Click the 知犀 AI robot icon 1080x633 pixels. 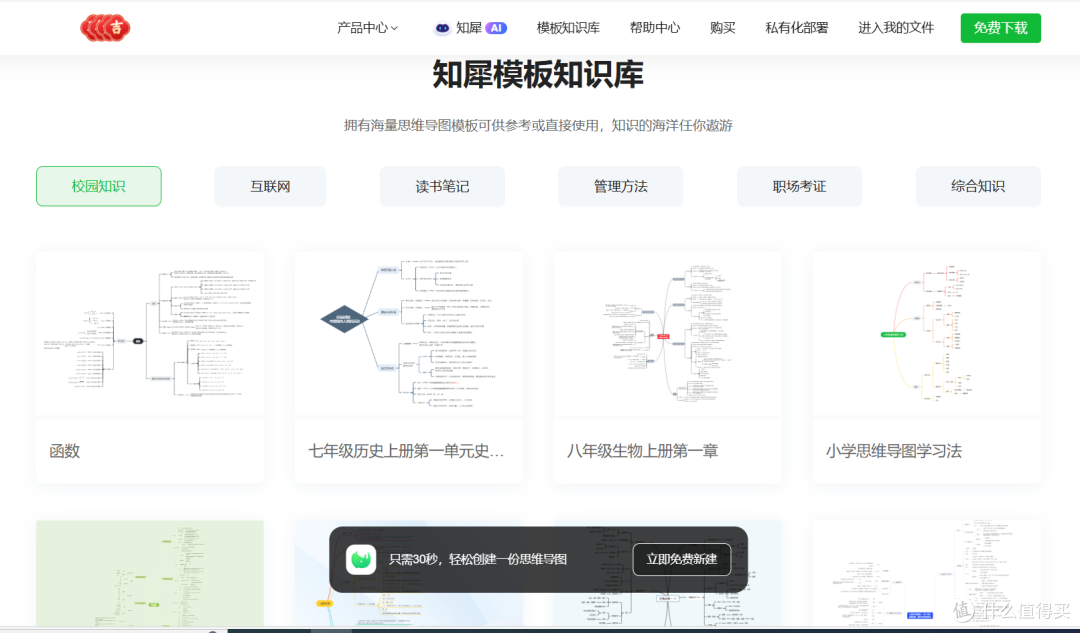coord(442,28)
